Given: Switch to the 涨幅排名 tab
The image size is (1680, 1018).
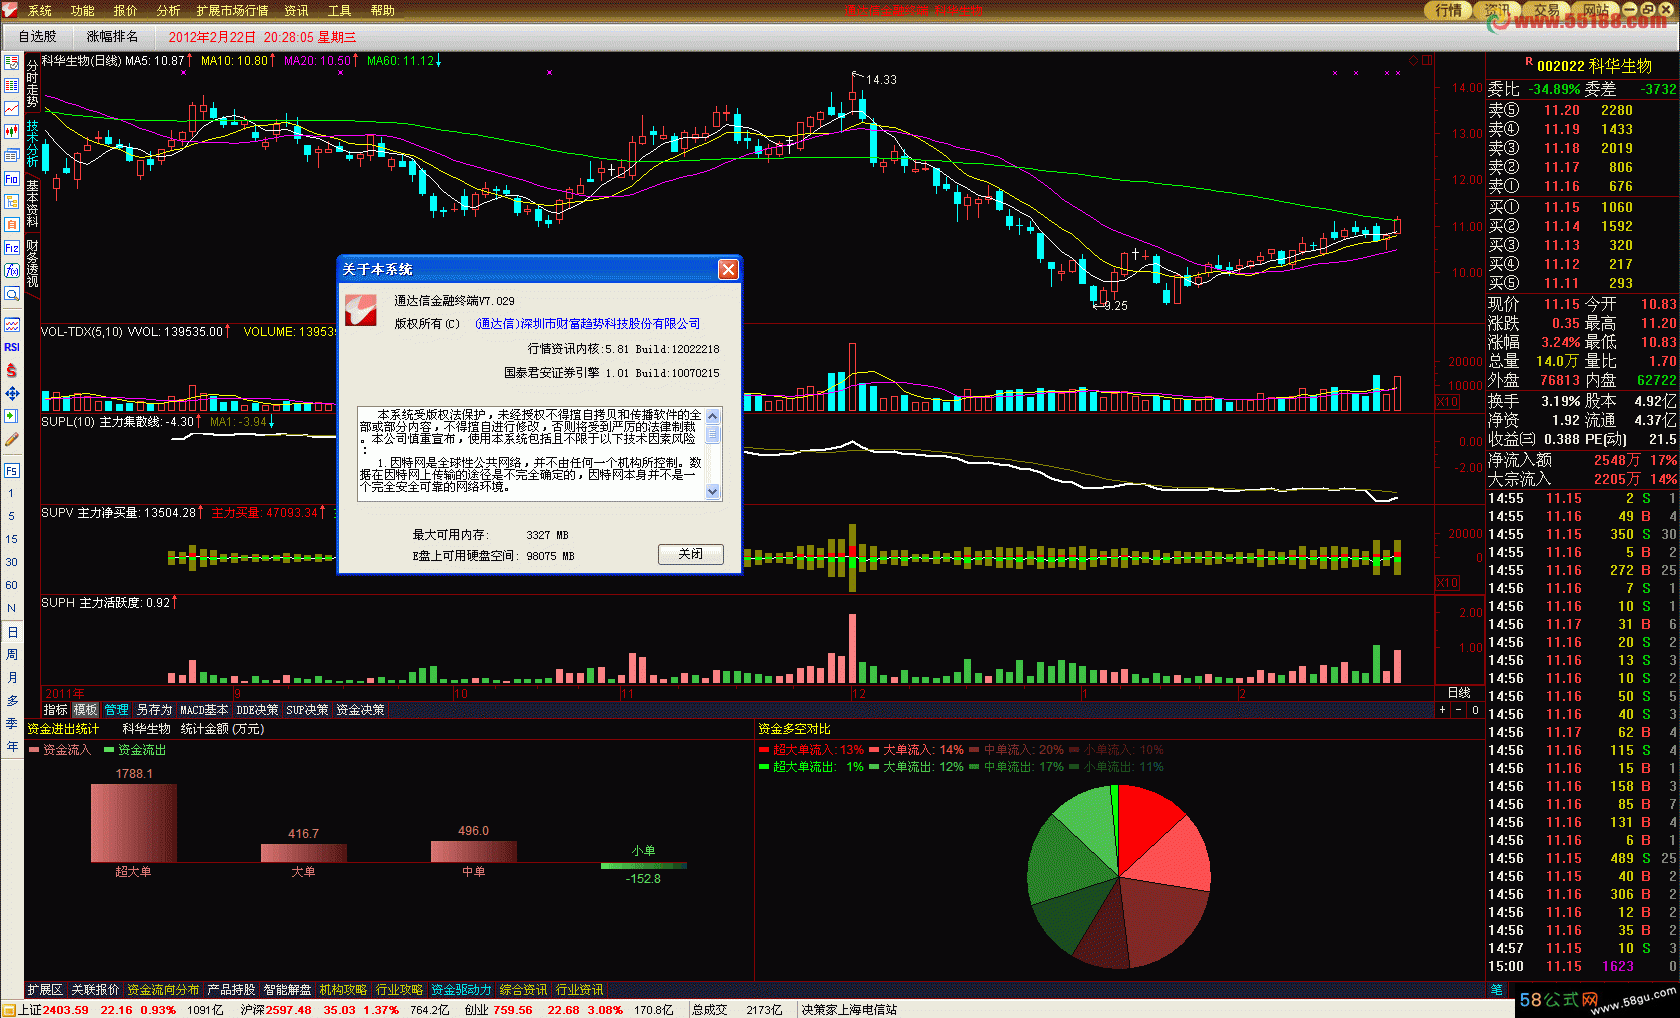Looking at the screenshot, I should click(113, 37).
